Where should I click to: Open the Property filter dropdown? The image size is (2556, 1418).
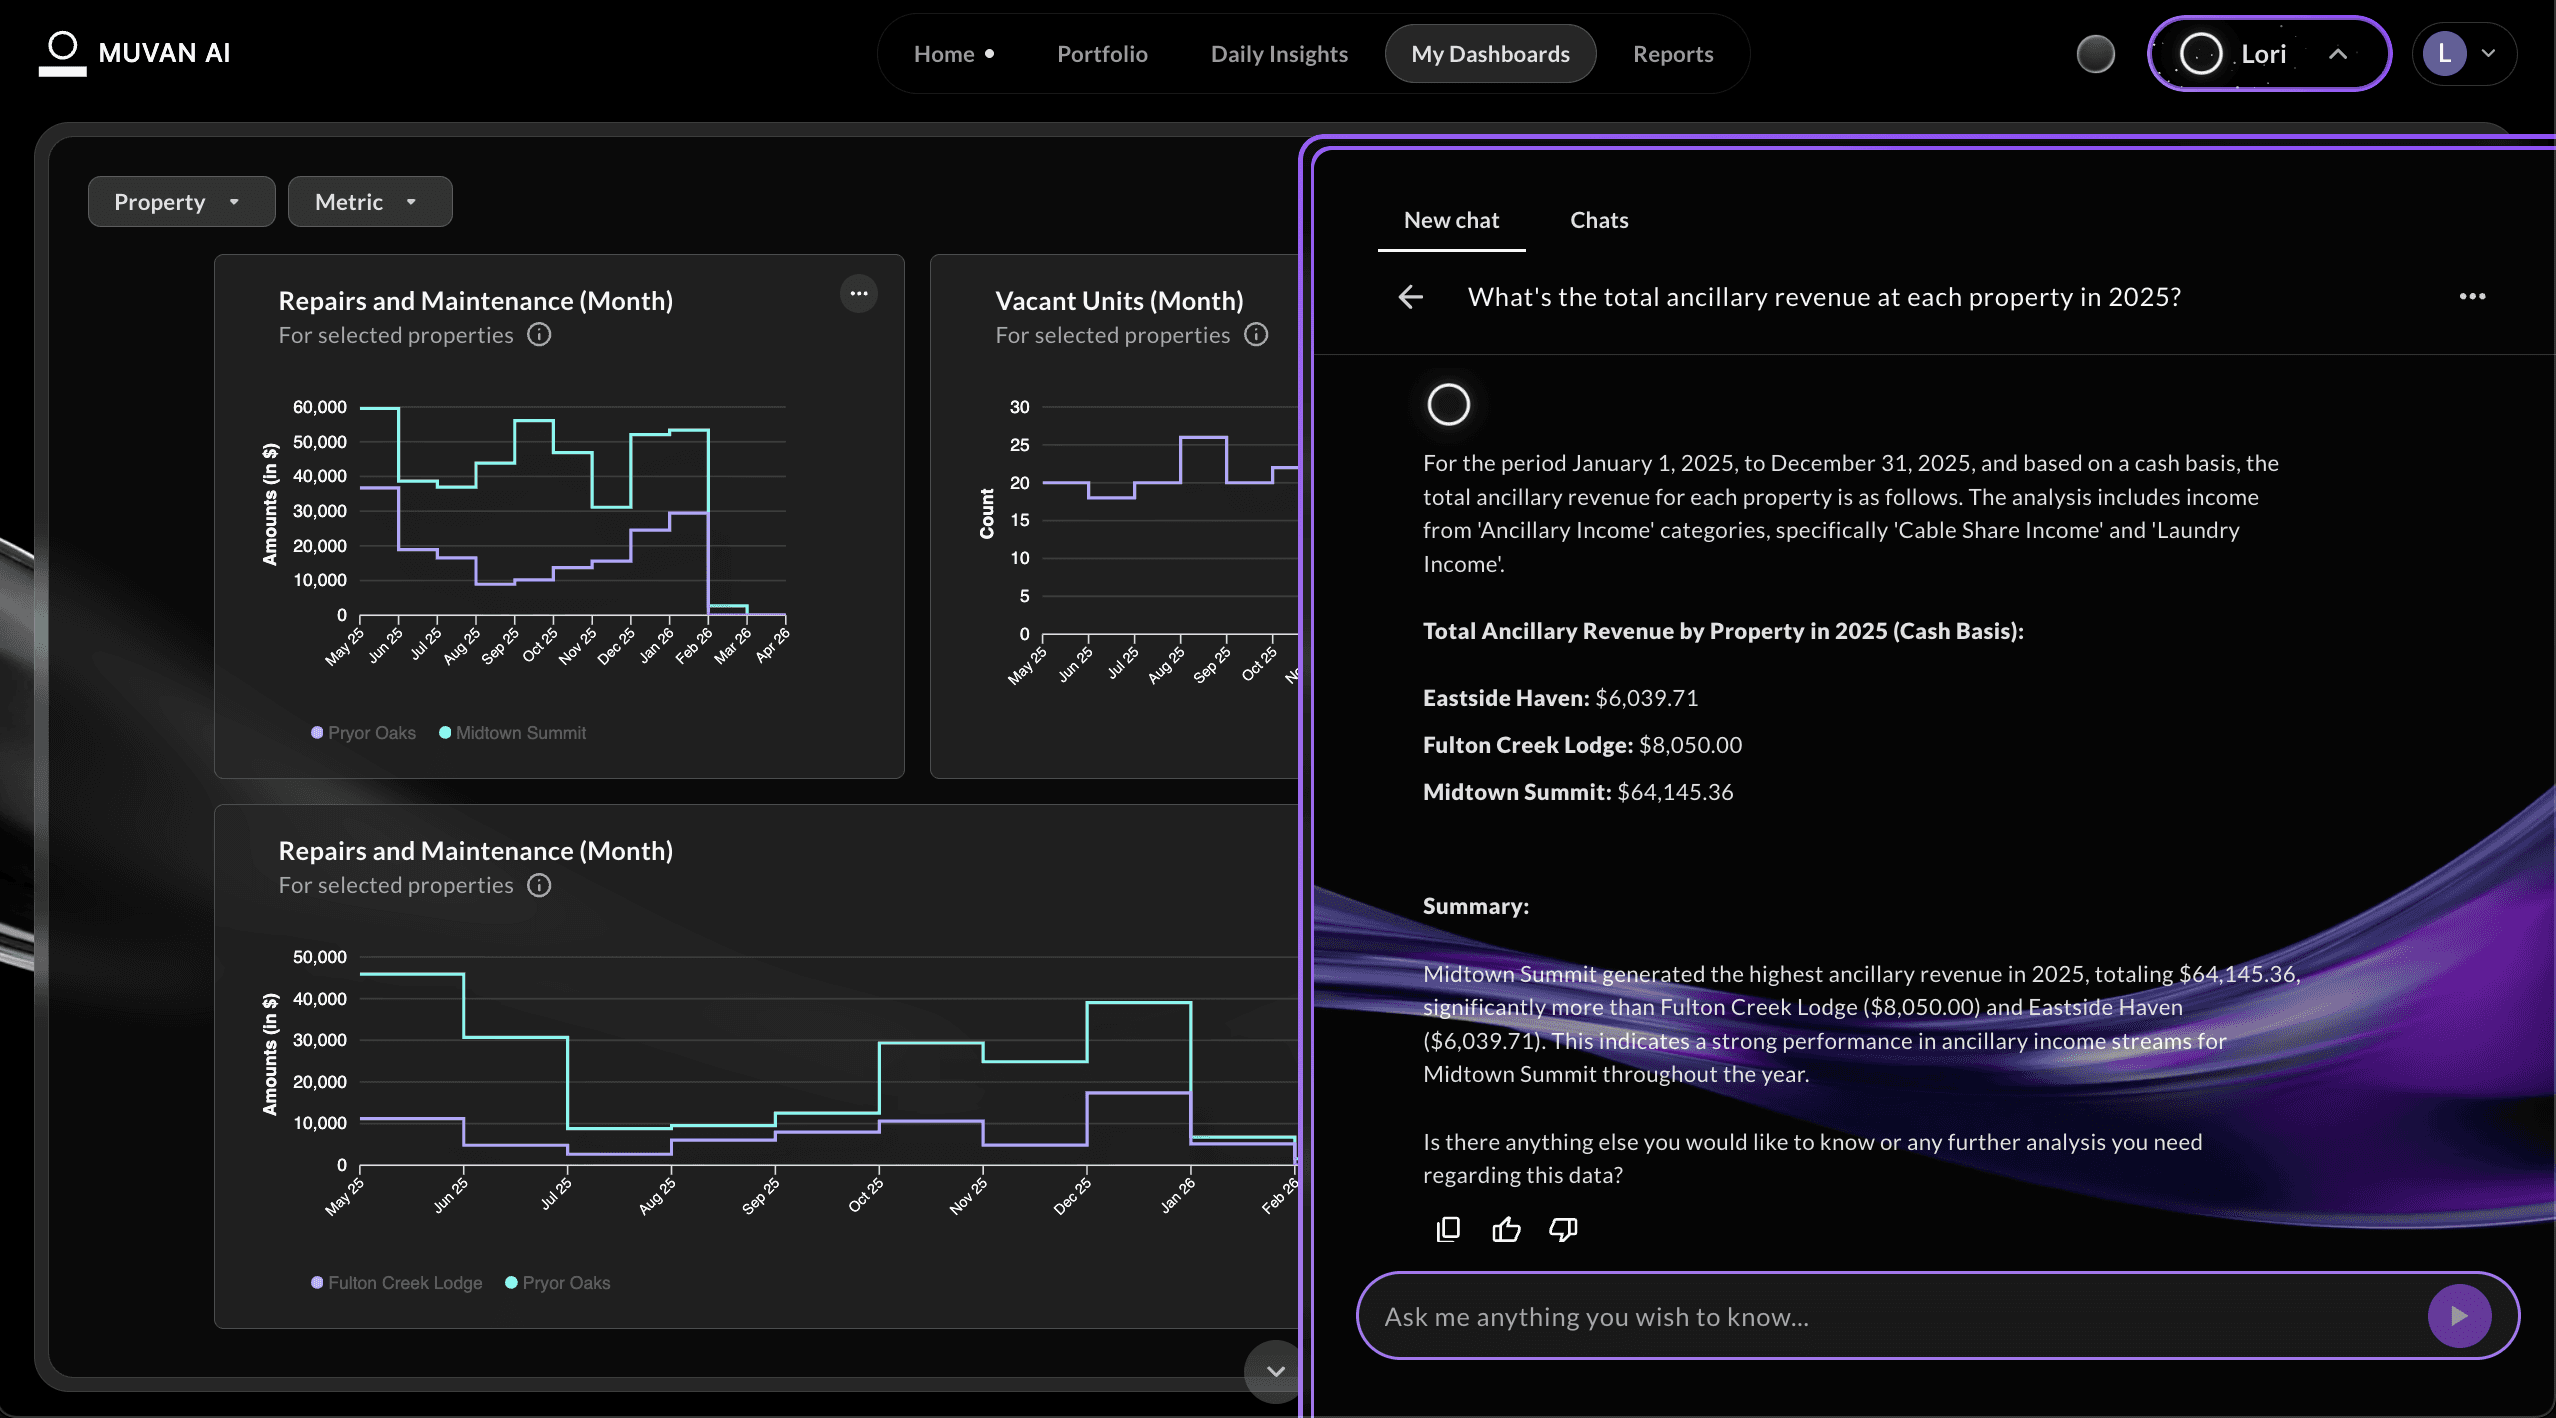[x=181, y=202]
